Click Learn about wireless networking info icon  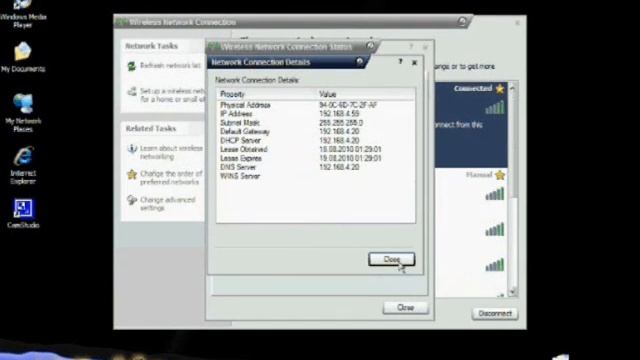[x=132, y=149]
